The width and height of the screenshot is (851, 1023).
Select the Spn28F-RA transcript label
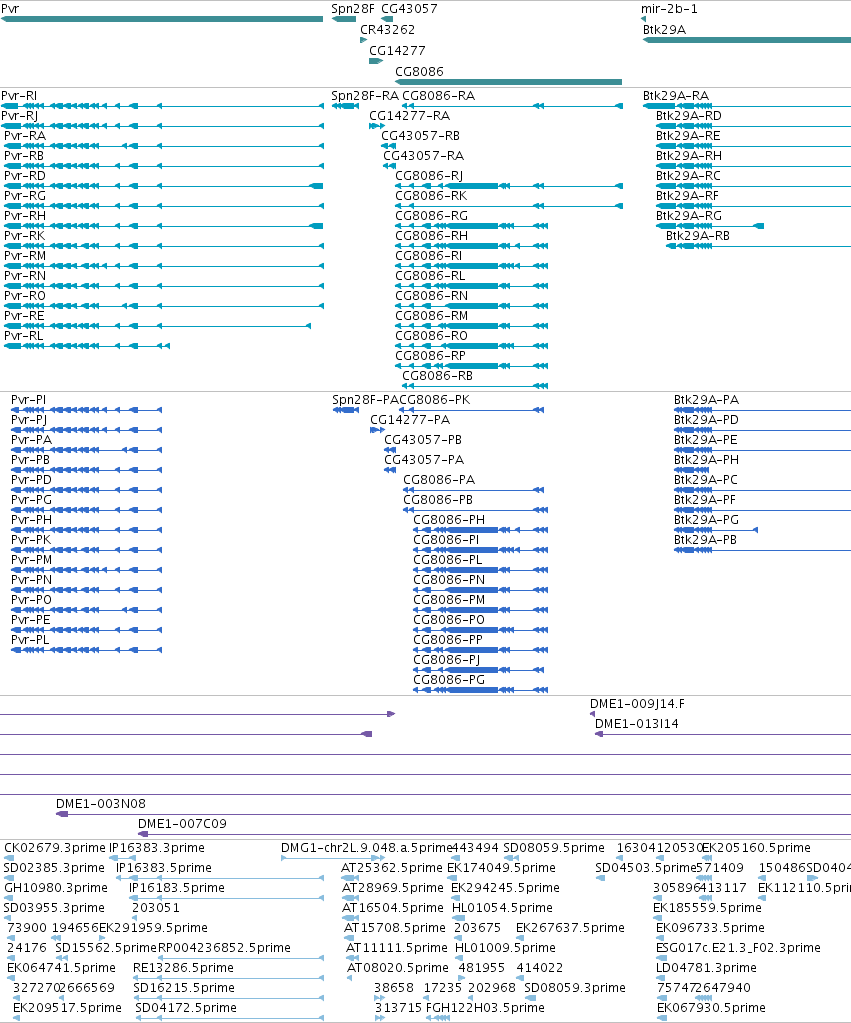(365, 96)
